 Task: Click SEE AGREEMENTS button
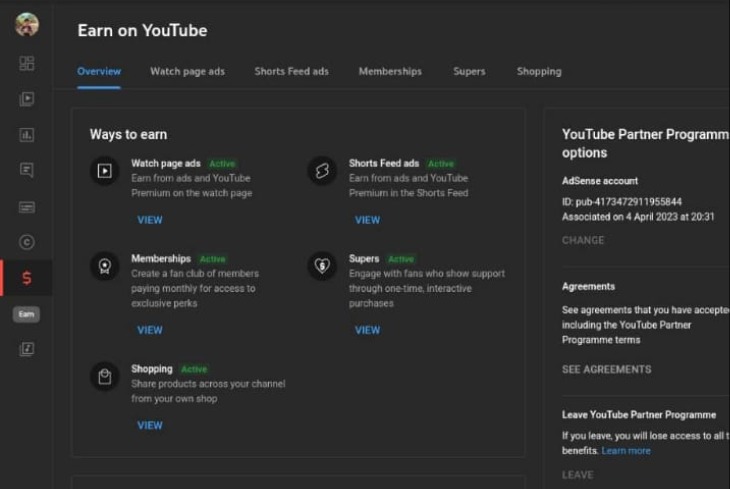(x=607, y=369)
